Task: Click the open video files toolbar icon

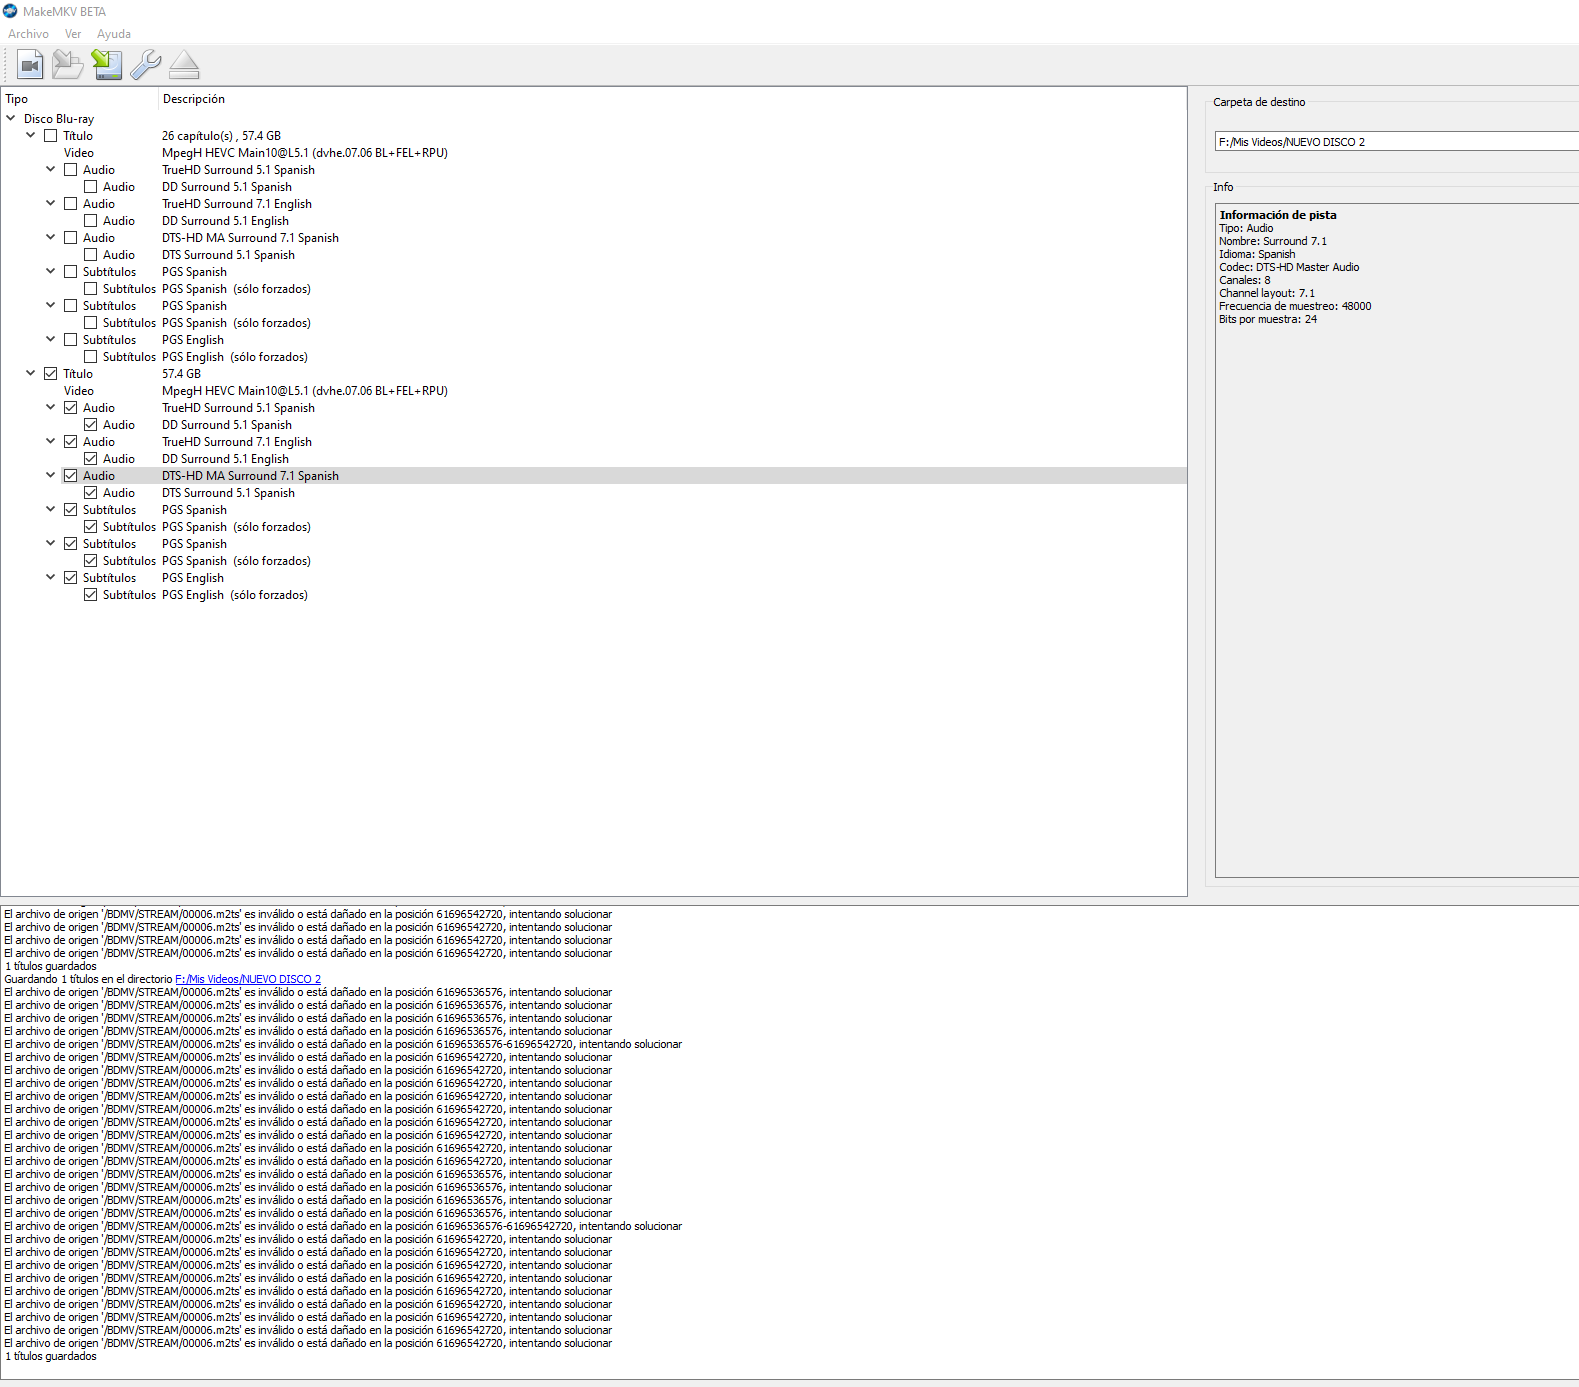Action: 30,65
